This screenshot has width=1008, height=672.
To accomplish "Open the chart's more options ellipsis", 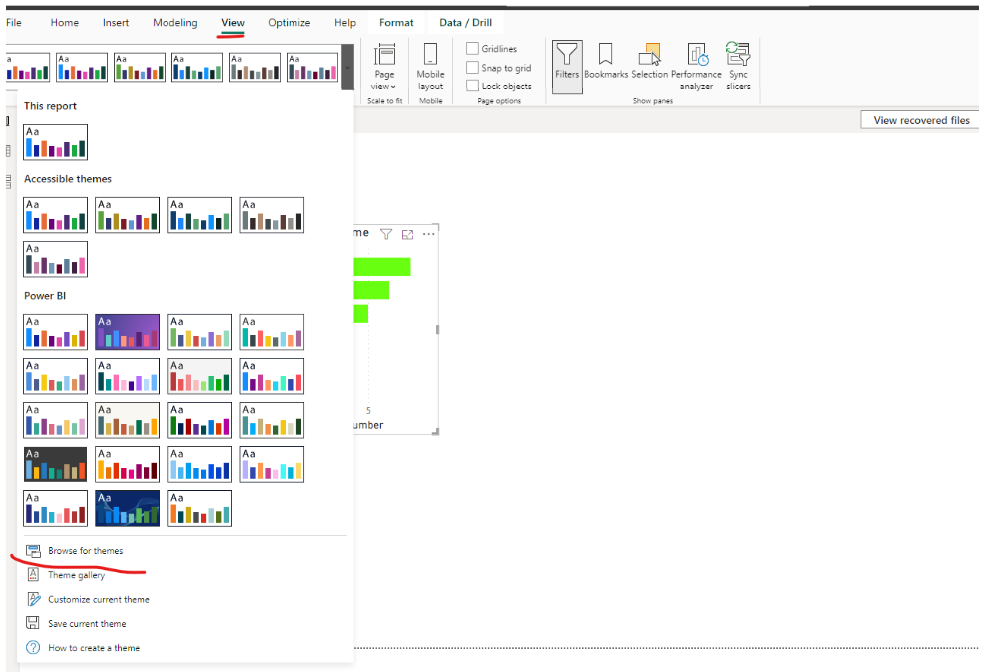I will click(x=429, y=234).
